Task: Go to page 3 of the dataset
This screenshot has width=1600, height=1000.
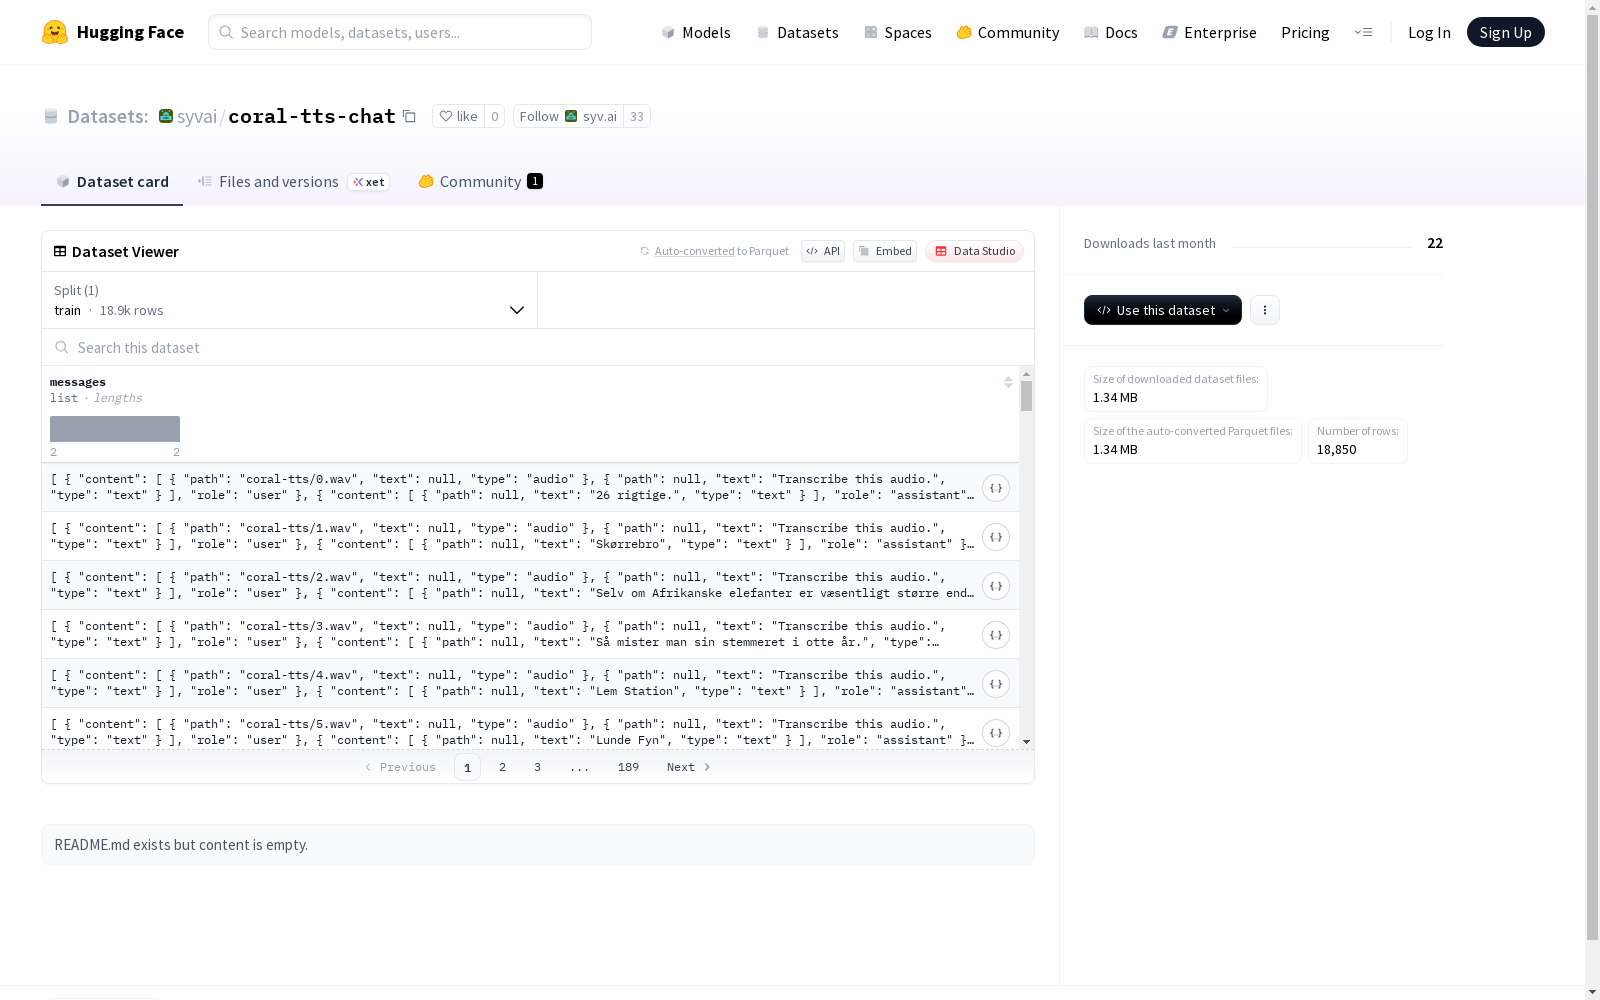Action: (x=537, y=767)
